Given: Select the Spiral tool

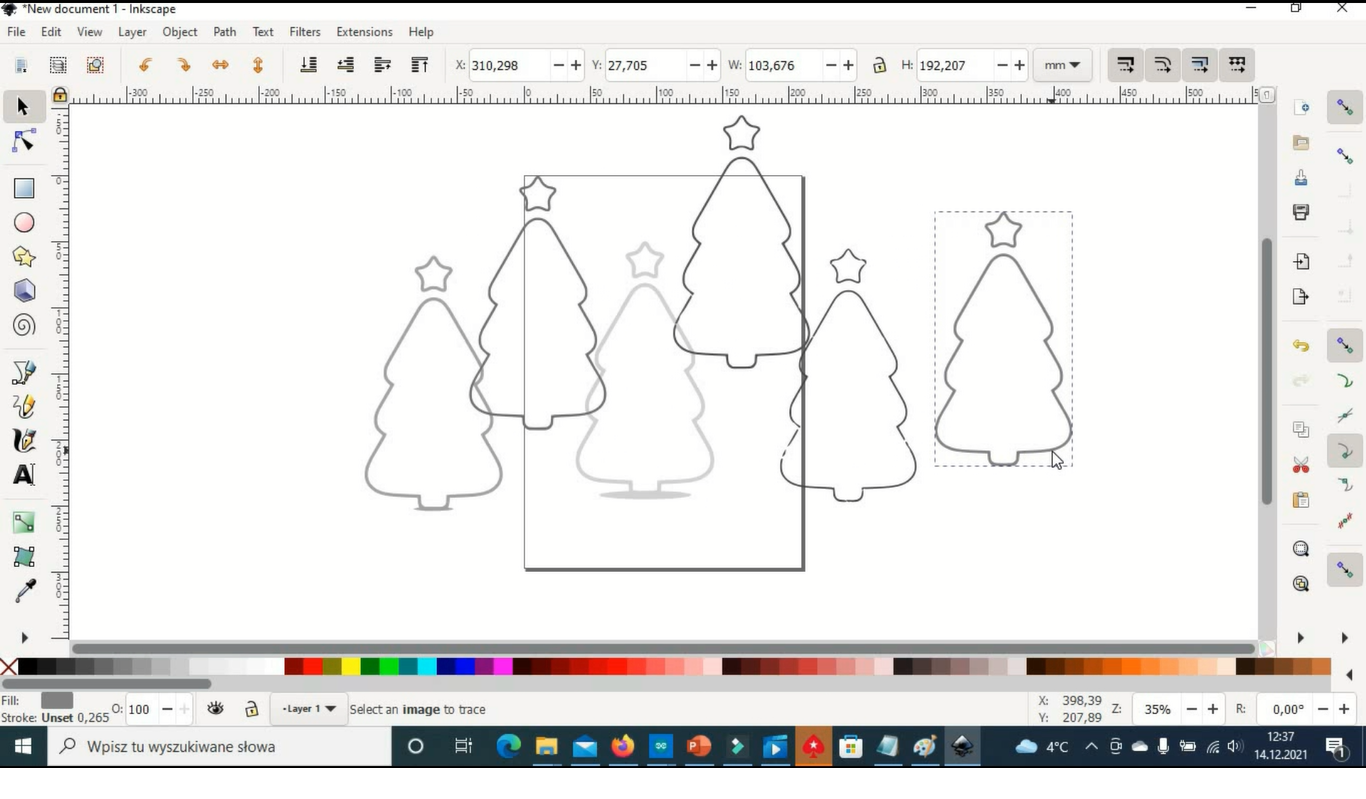Looking at the screenshot, I should (x=24, y=325).
